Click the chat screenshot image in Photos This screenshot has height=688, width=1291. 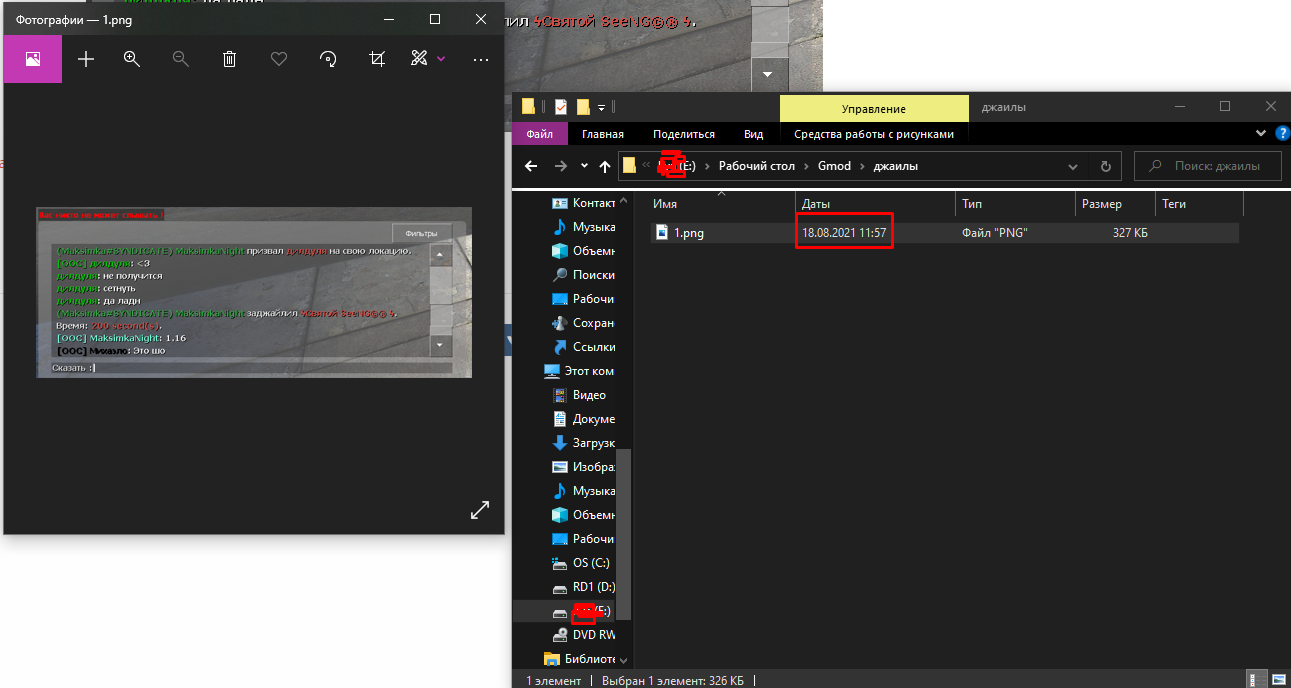click(x=254, y=293)
